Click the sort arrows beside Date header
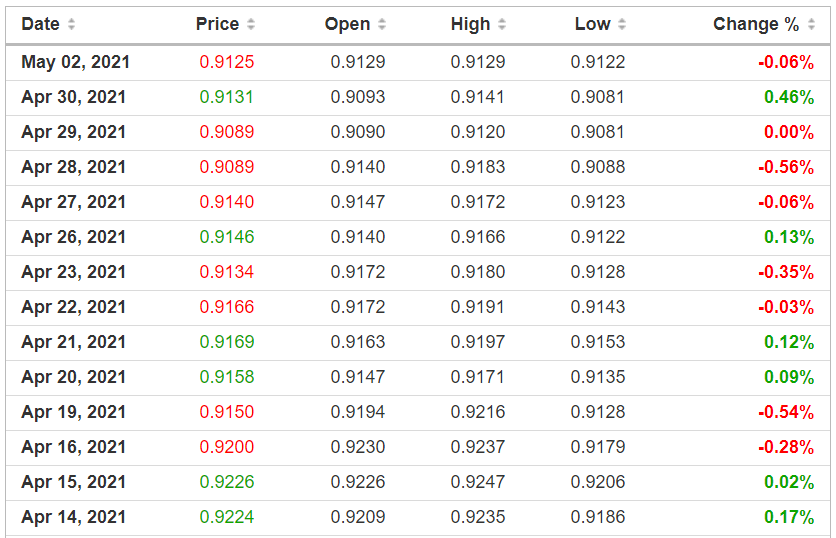Screen dimensions: 836x538 (x=71, y=24)
